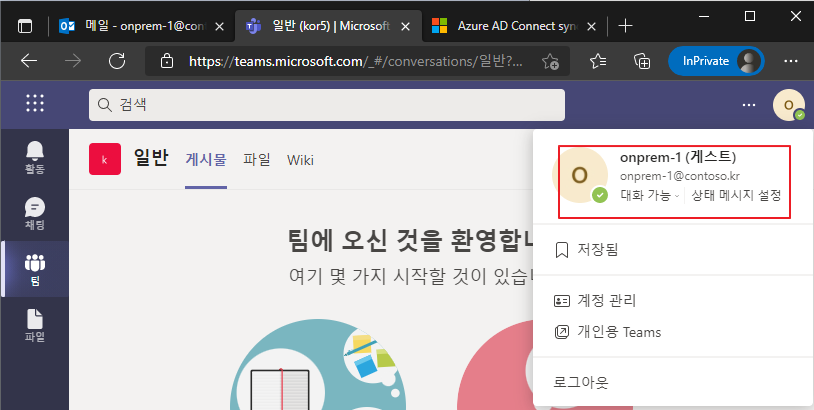Select the 파일 channel tab
Screen dimensions: 814x410
click(x=257, y=159)
